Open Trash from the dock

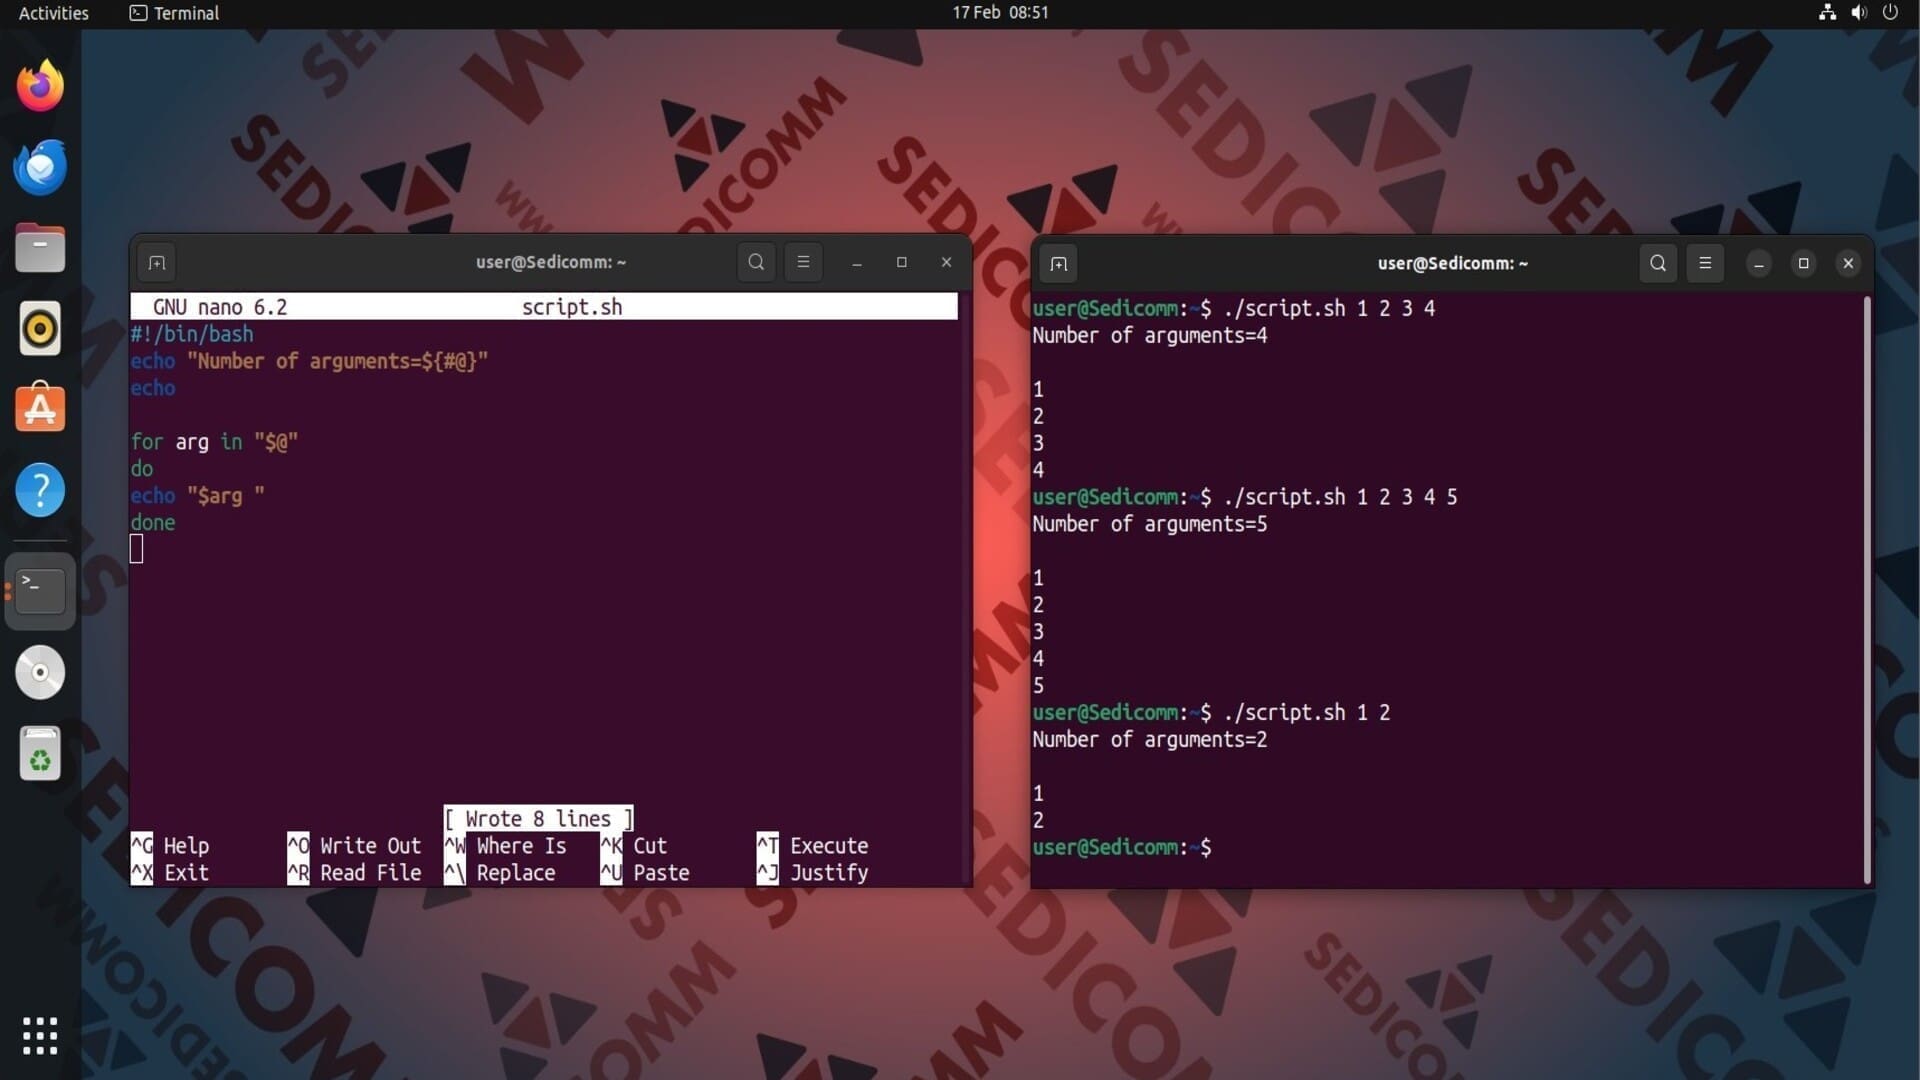pyautogui.click(x=40, y=754)
